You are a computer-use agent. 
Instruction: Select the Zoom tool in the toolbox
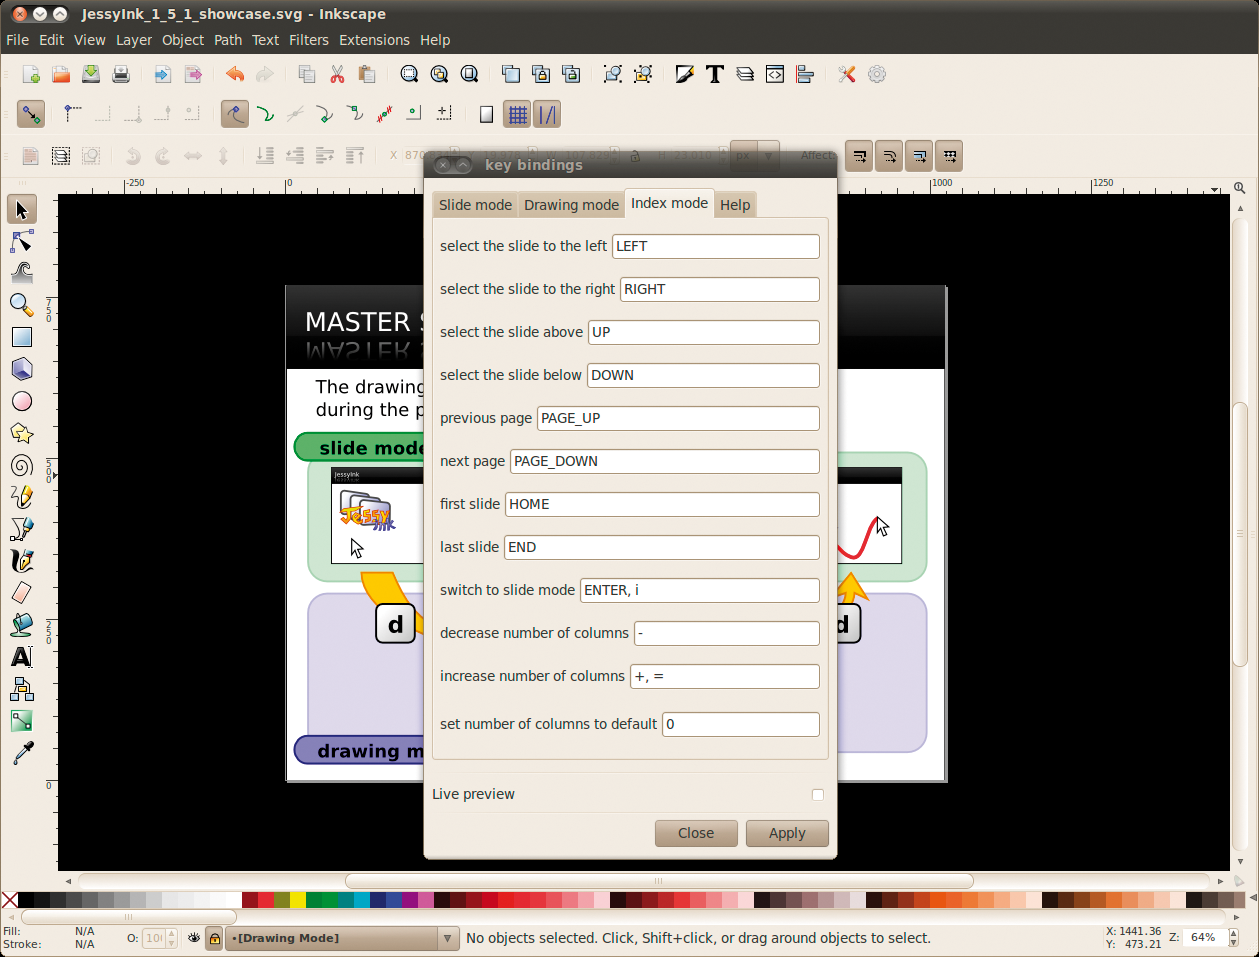tap(22, 304)
